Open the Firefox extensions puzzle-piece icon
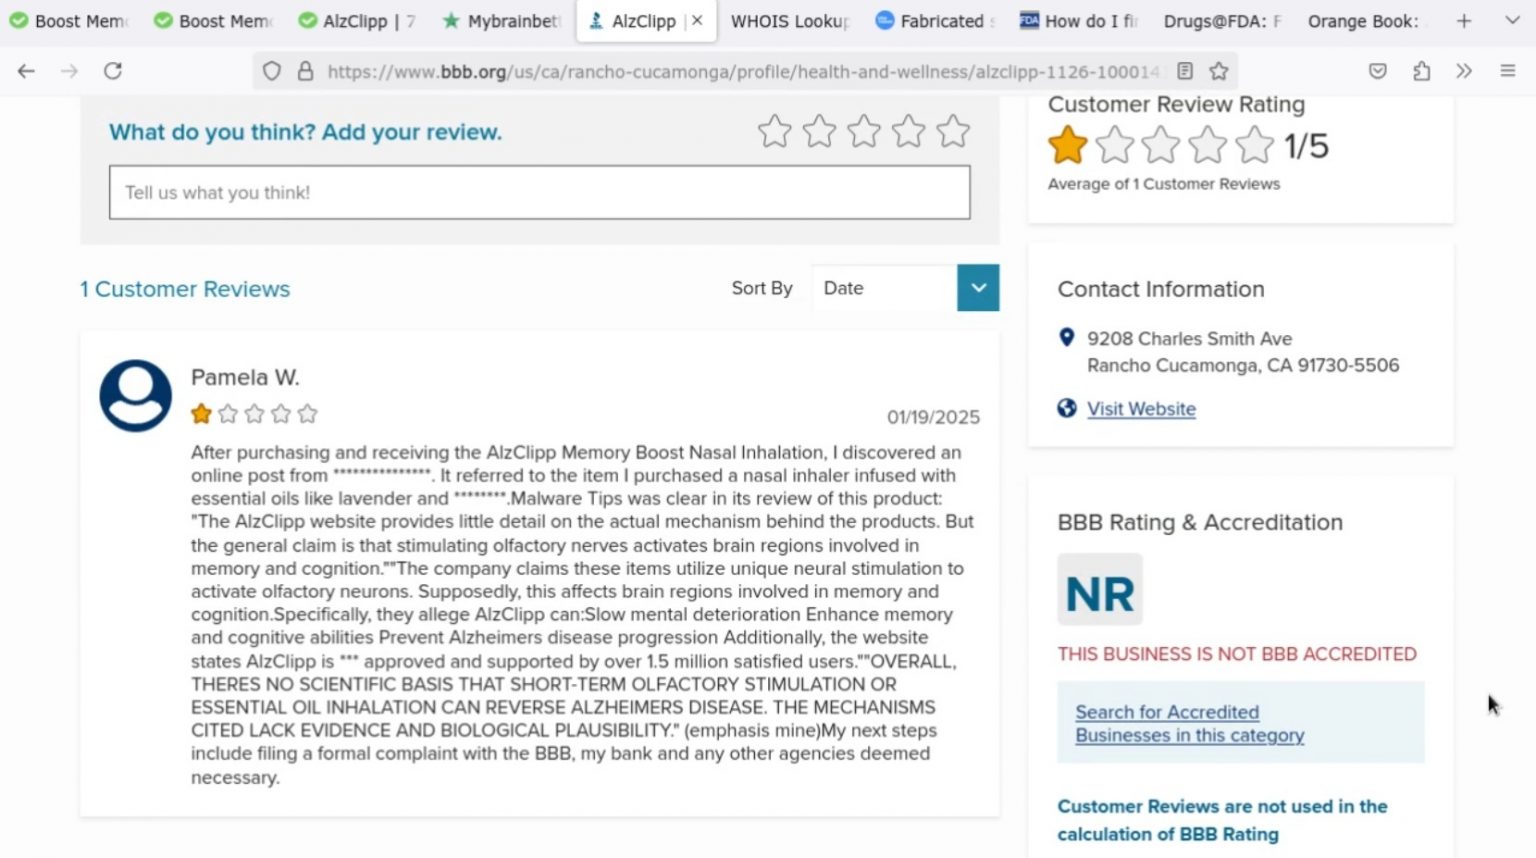Viewport: 1536px width, 858px height. click(x=1421, y=71)
